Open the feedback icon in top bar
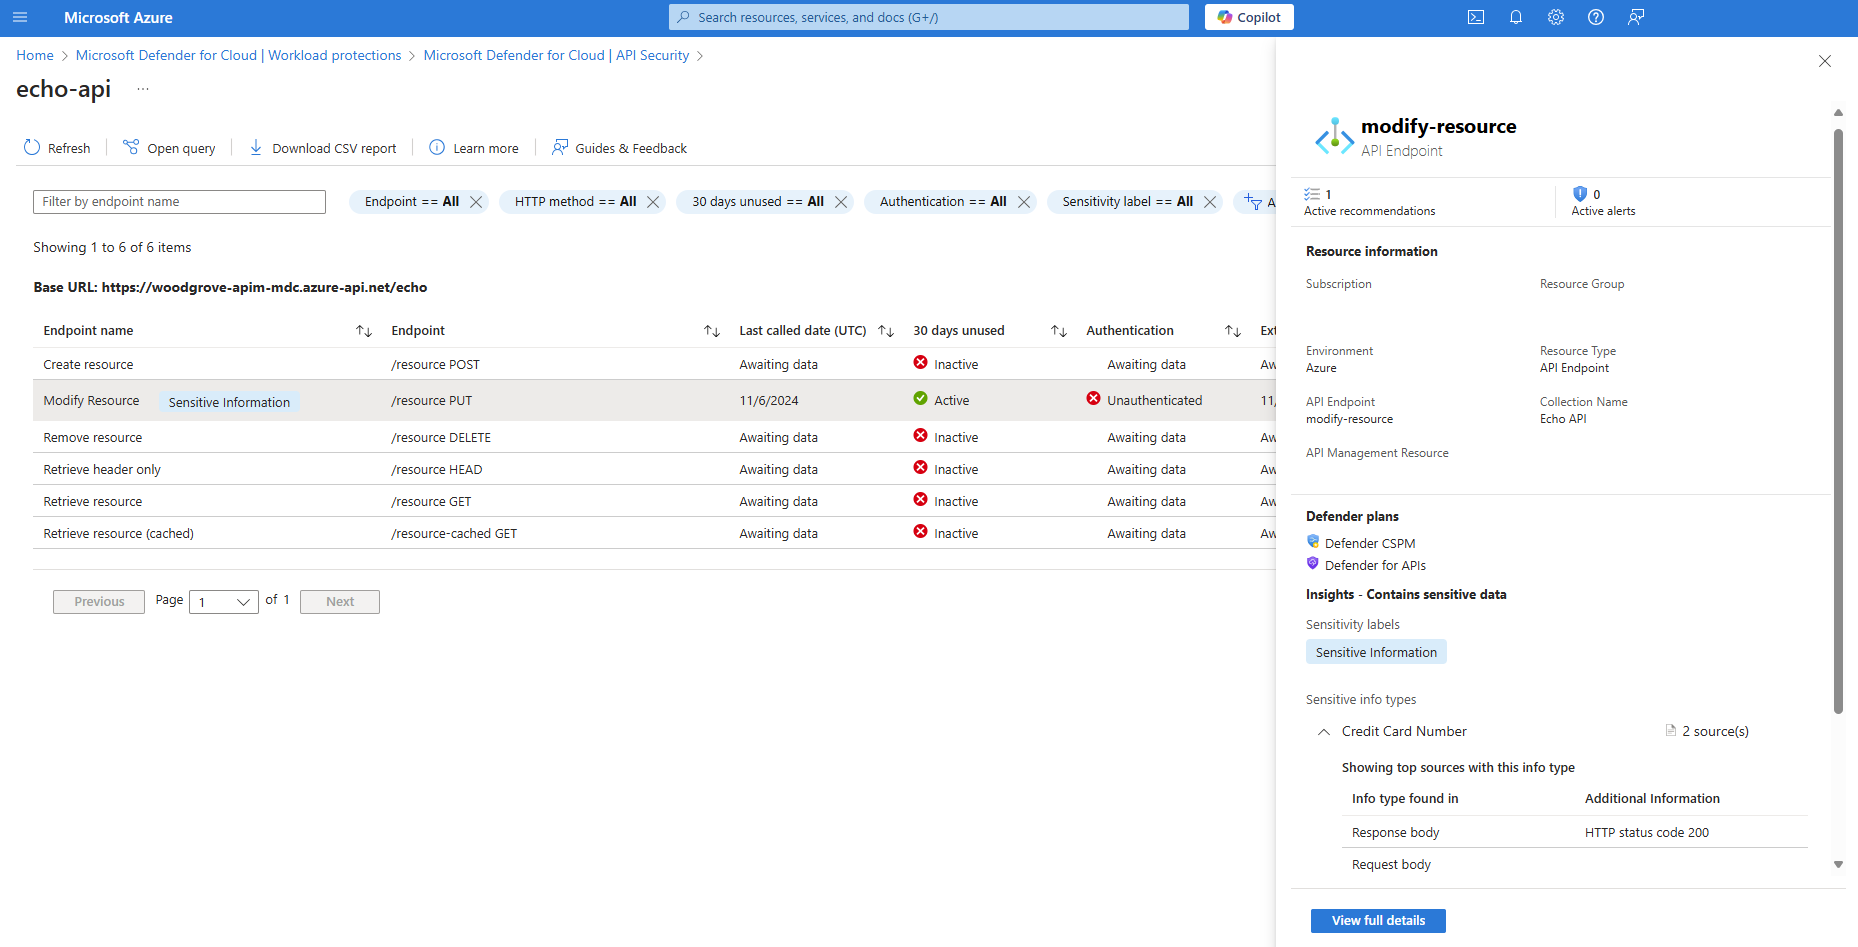This screenshot has width=1858, height=947. tap(1636, 17)
